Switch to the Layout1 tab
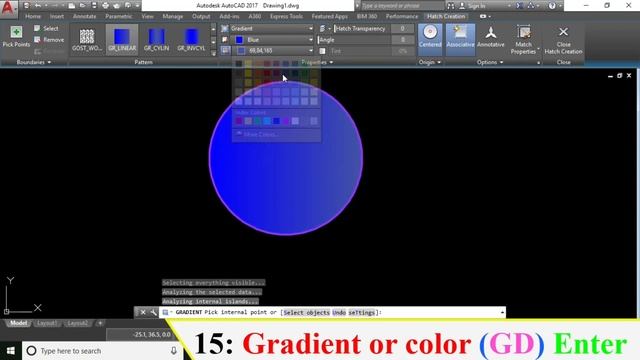This screenshot has height=360, width=640. point(47,323)
